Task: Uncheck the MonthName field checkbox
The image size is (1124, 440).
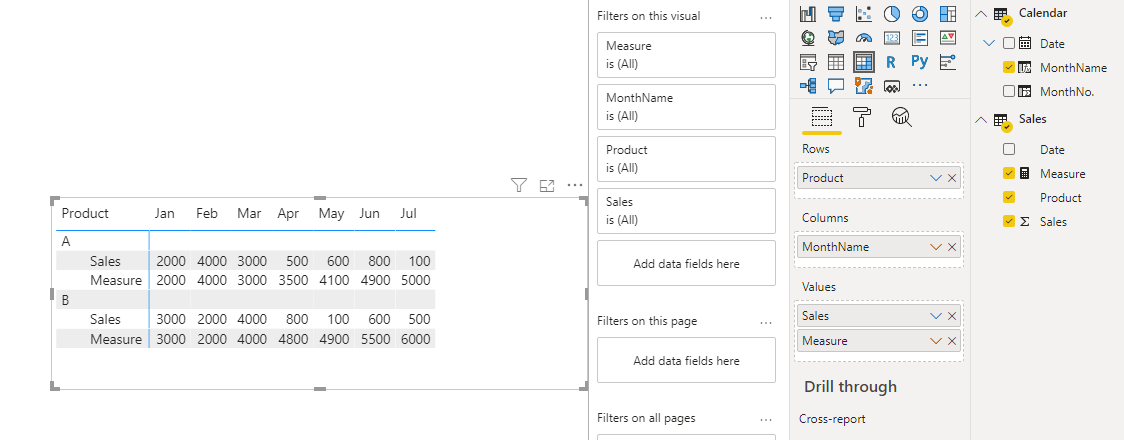Action: pos(1009,67)
